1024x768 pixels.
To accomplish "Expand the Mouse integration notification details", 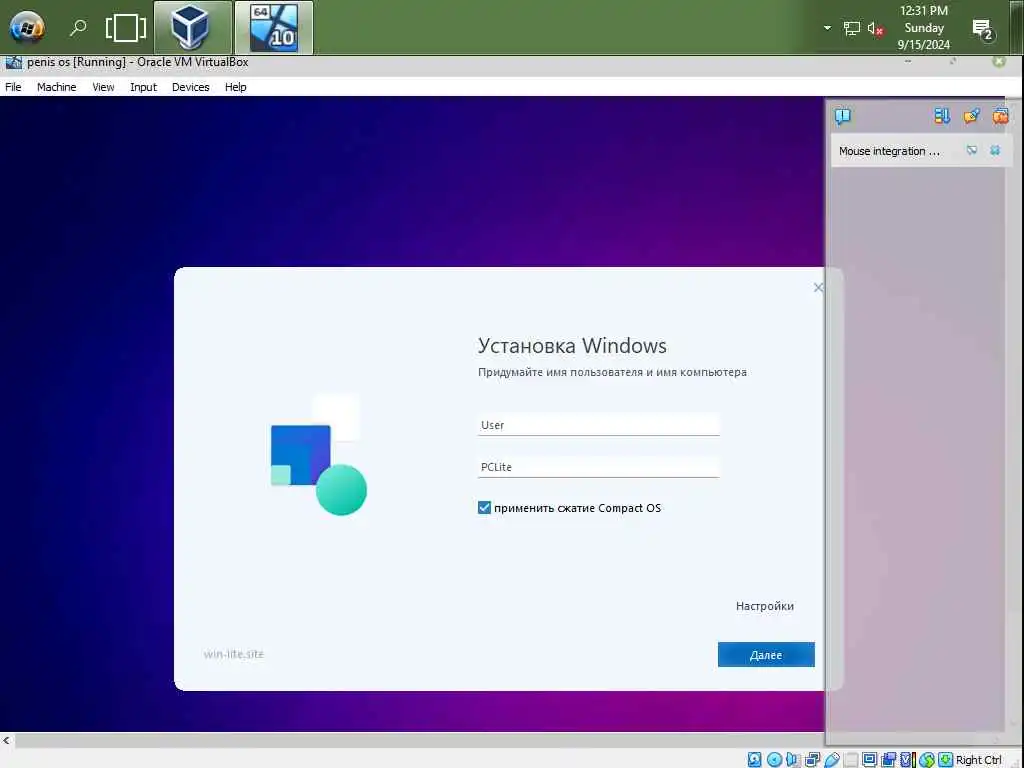I will 972,151.
